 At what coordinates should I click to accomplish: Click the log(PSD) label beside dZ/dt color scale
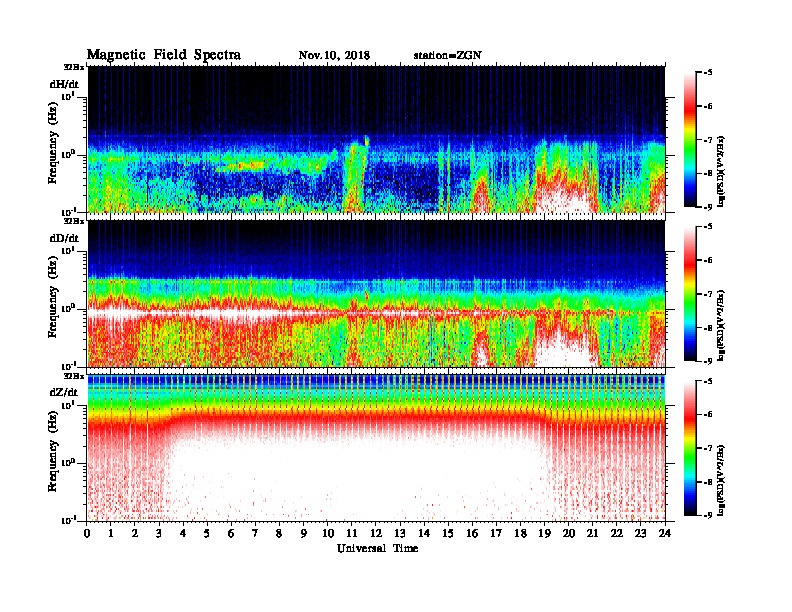722,480
